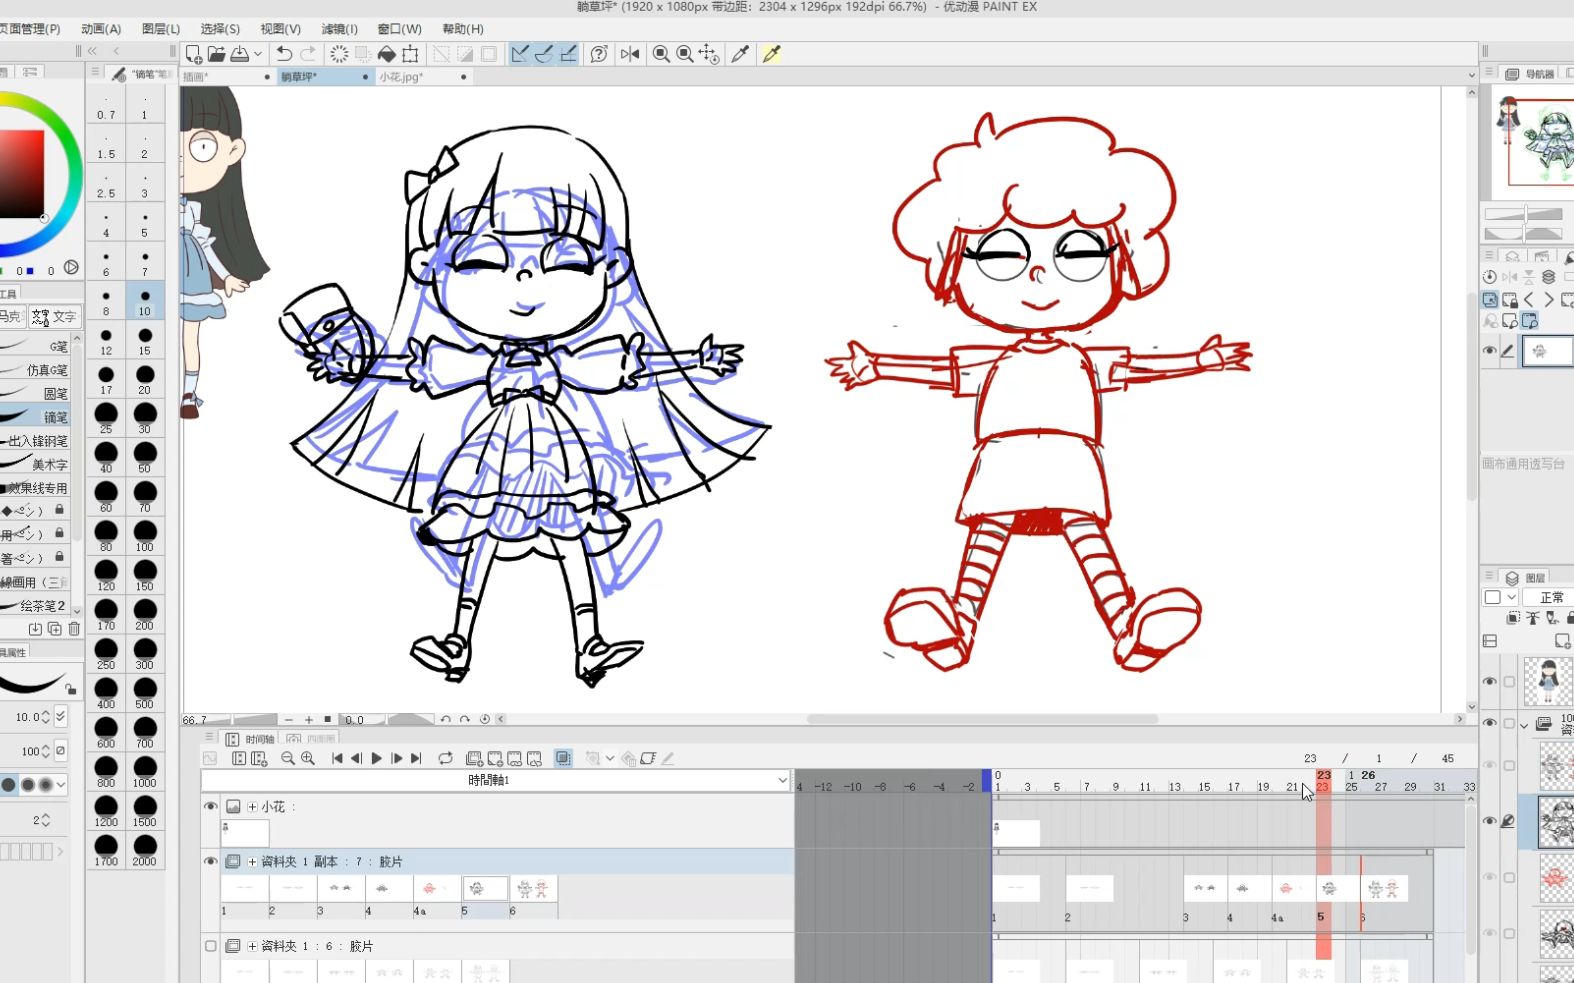The width and height of the screenshot is (1574, 983).
Task: Expand the 小花 track with plus icon
Action: 253,806
